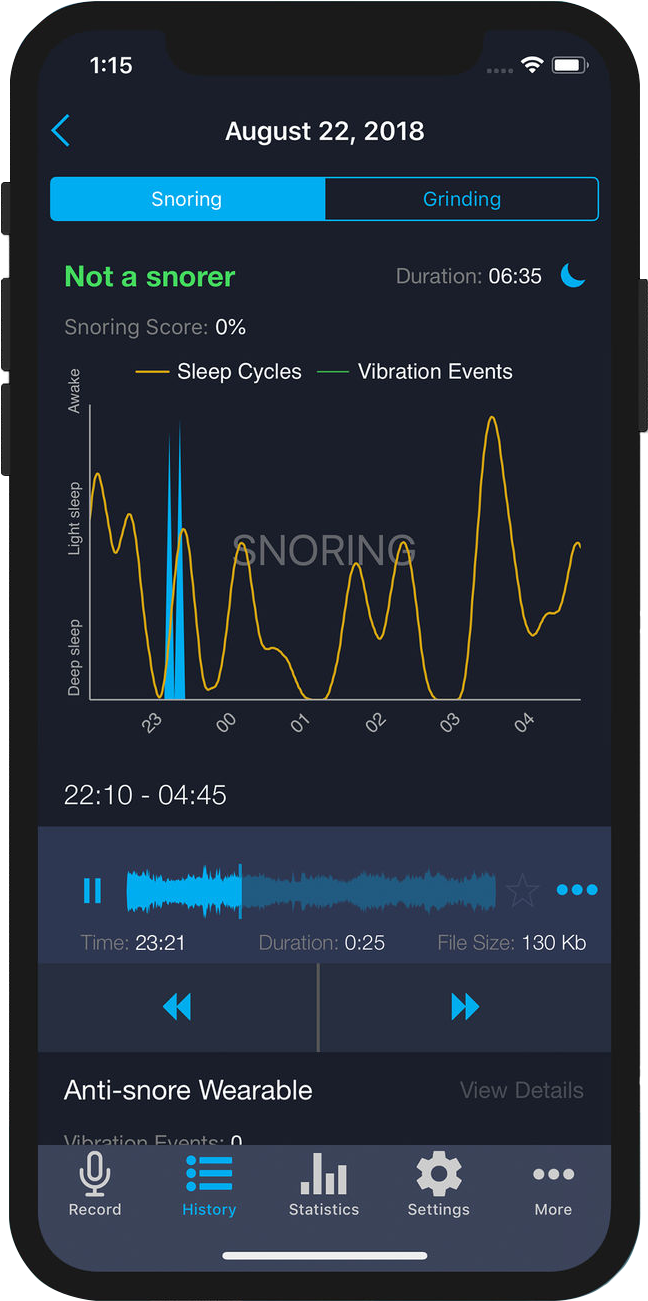
Task: Toggle Sleep Cycles legend entry
Action: click(x=220, y=372)
